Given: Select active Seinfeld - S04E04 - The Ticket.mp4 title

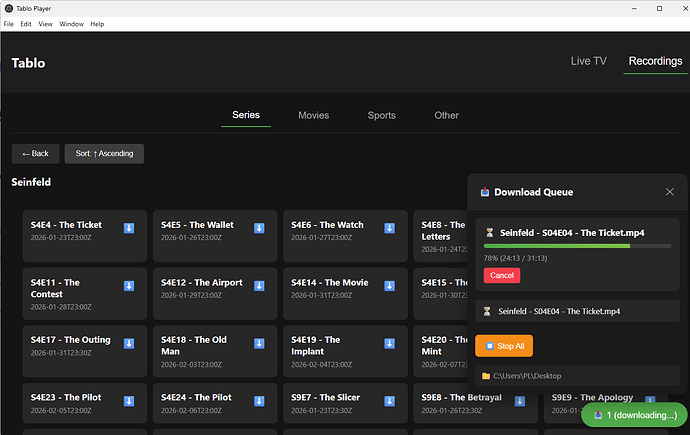Looking at the screenshot, I should click(572, 233).
